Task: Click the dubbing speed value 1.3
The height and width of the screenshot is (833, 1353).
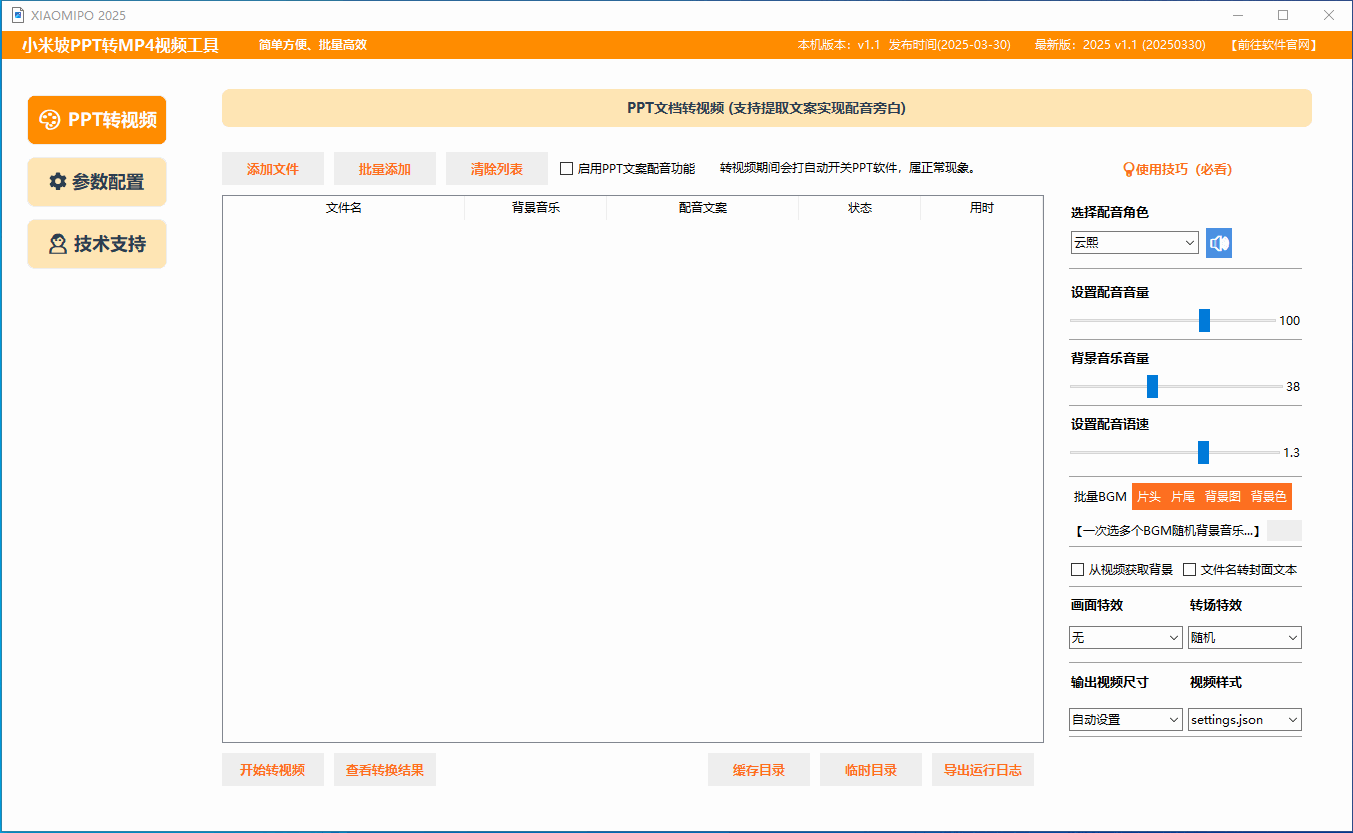Action: tap(1292, 453)
